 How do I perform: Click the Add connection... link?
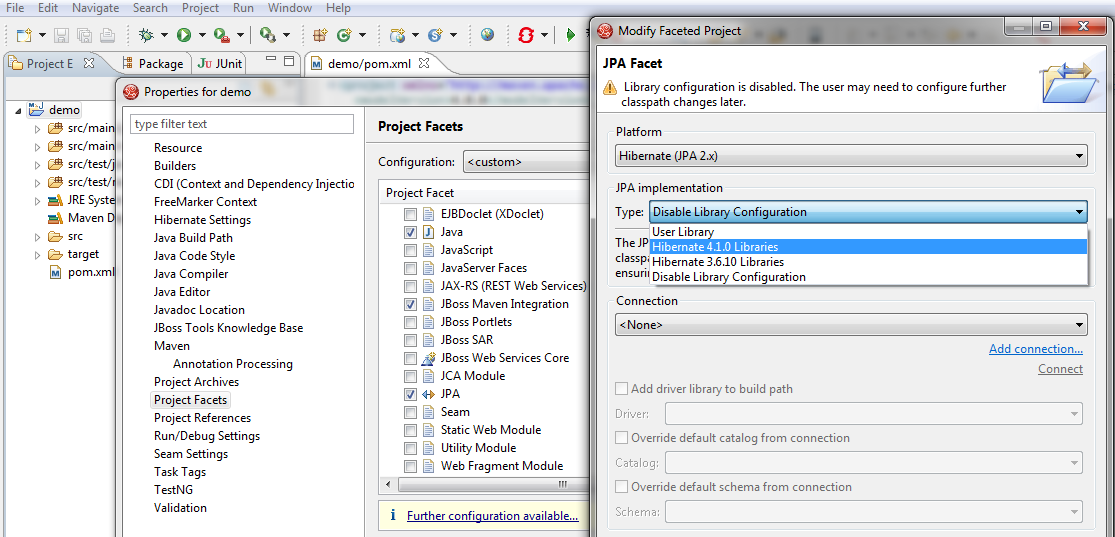click(x=1035, y=349)
